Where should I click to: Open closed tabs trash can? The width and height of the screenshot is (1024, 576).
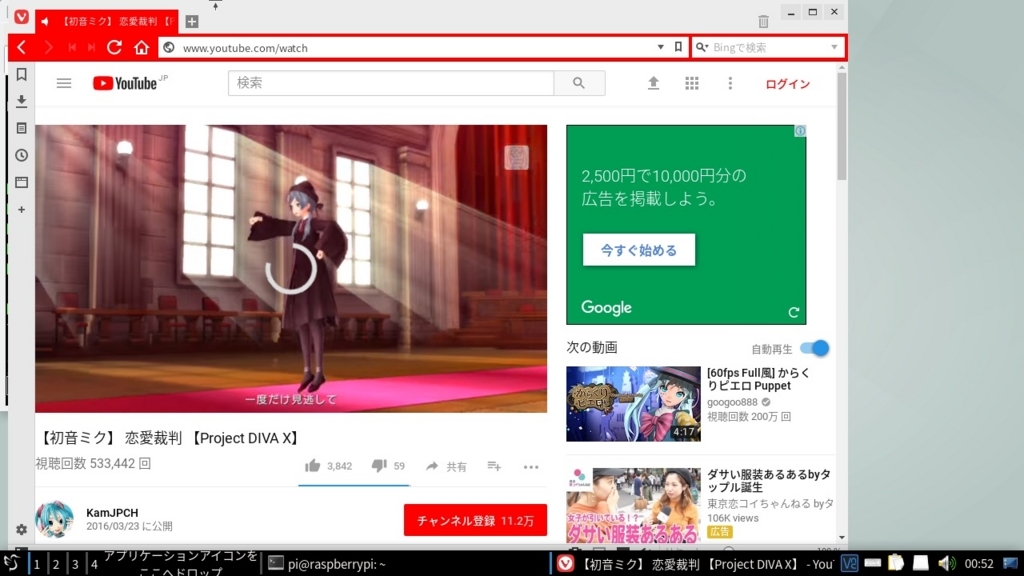763,22
